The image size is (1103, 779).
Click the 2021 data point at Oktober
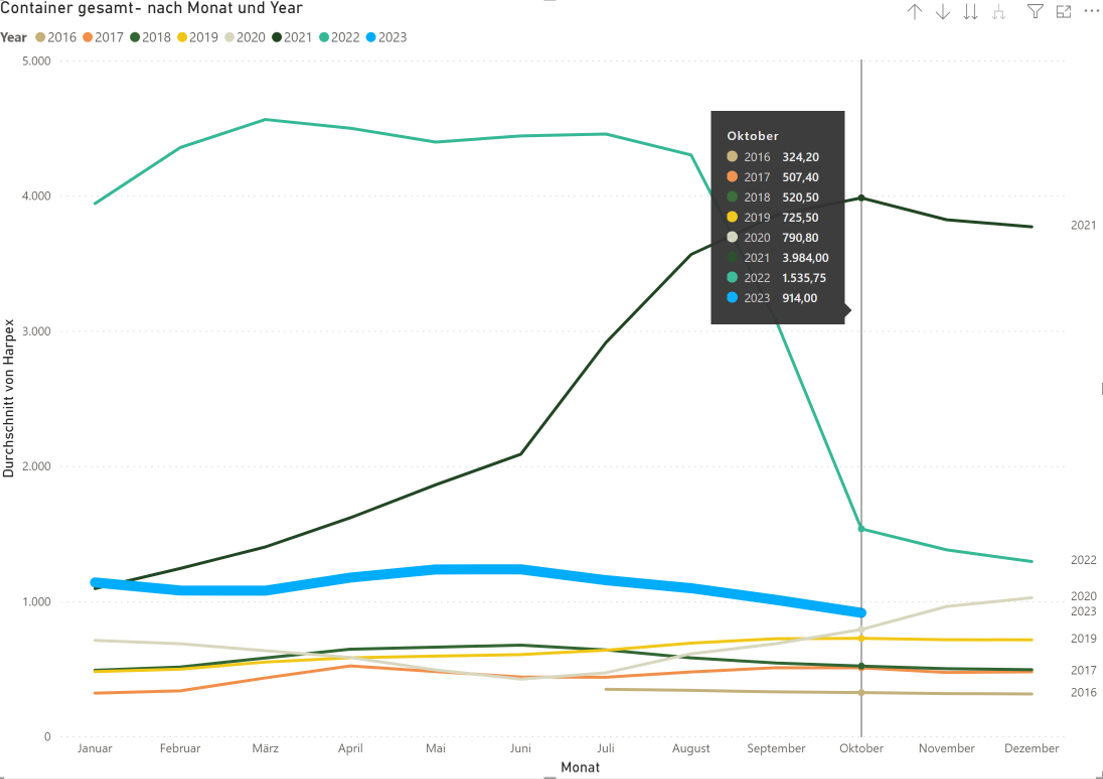[861, 198]
